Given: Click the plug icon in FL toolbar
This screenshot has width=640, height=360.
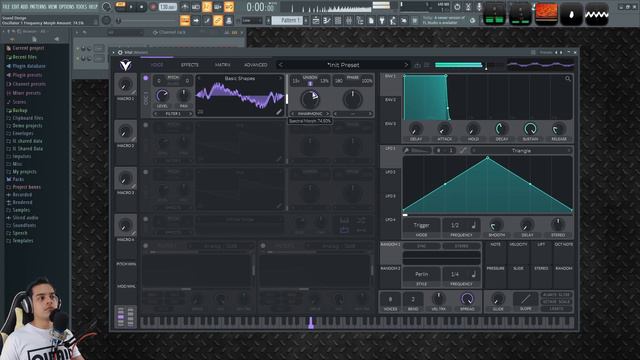Looking at the screenshot, I should (382, 20).
